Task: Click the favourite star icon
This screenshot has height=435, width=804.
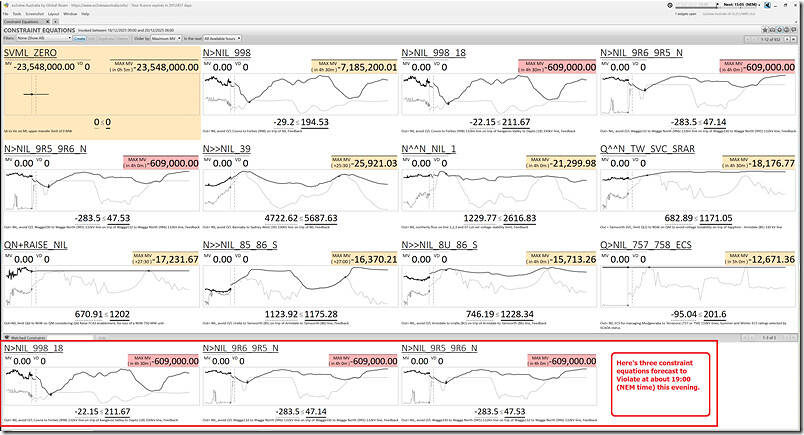Action: click(765, 30)
